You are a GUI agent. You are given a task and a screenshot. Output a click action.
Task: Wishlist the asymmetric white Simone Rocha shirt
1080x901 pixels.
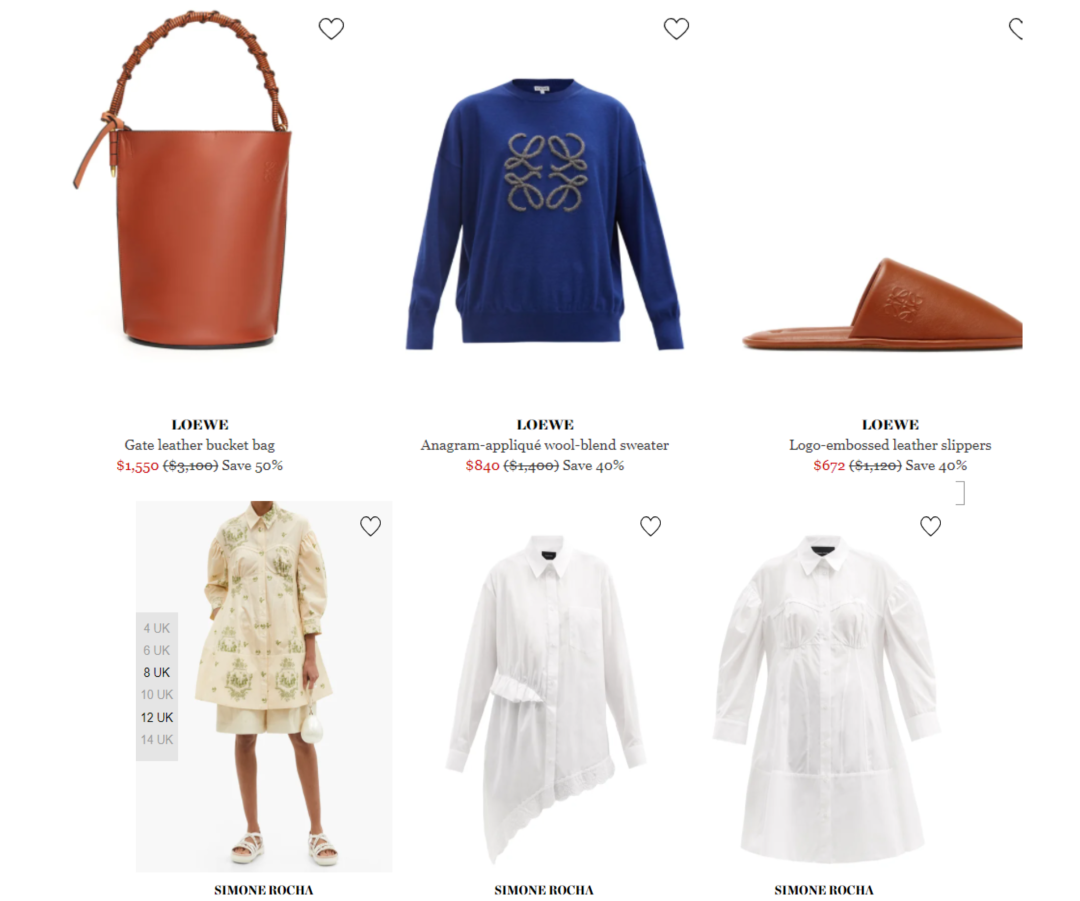[x=650, y=526]
